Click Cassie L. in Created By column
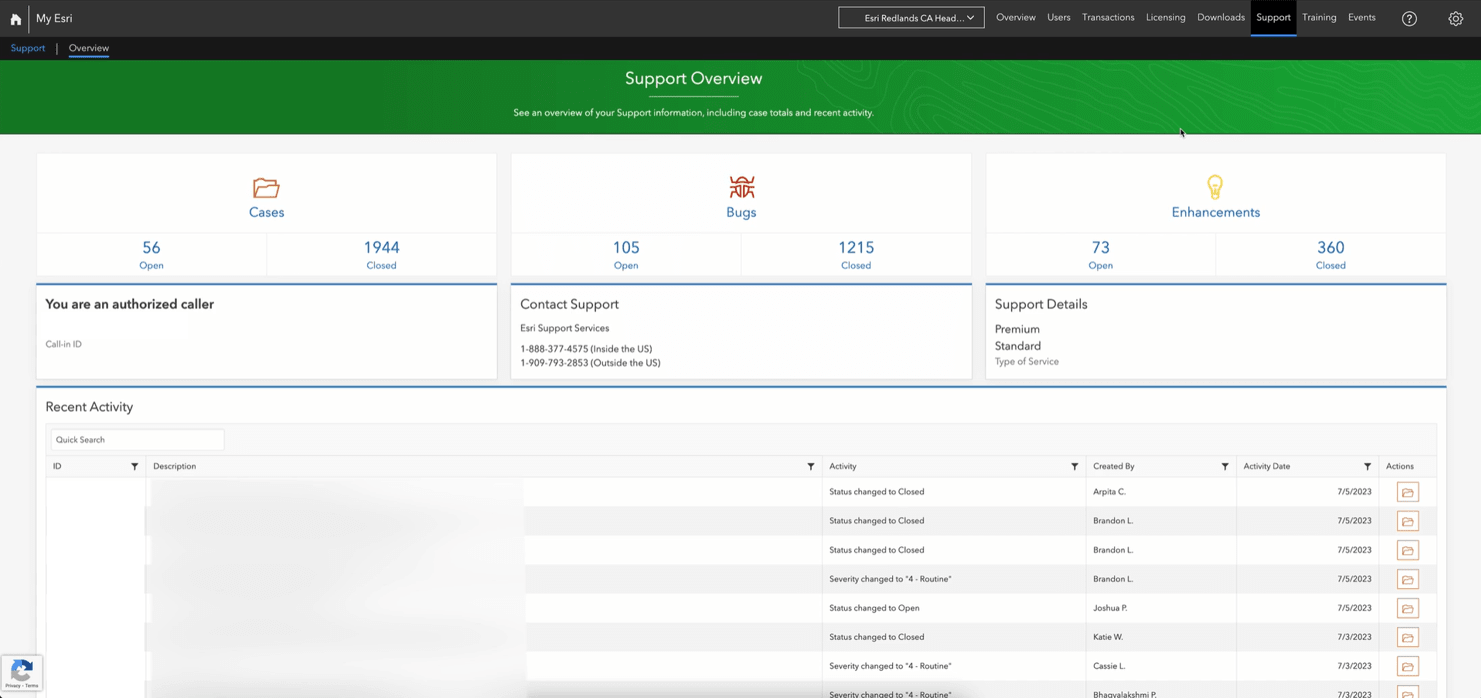Image resolution: width=1481 pixels, height=700 pixels. [x=1109, y=666]
